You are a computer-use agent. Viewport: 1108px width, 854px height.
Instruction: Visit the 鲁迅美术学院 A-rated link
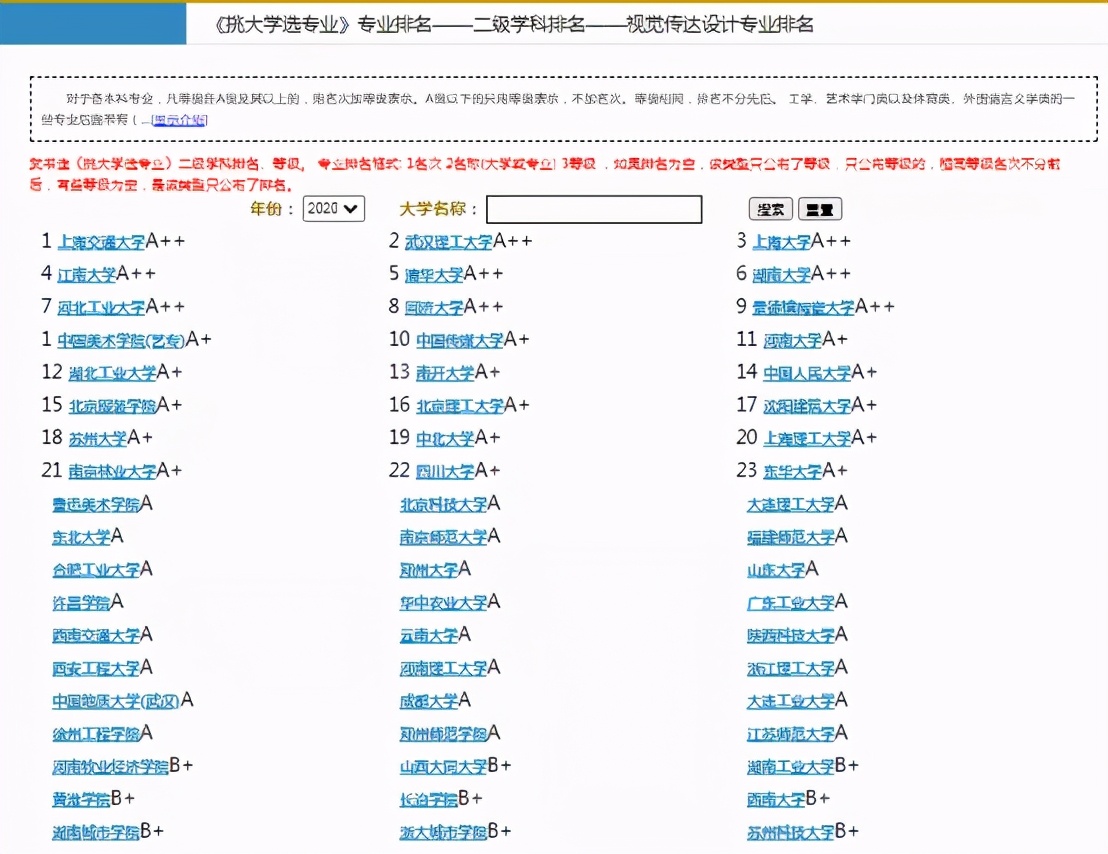pos(95,504)
